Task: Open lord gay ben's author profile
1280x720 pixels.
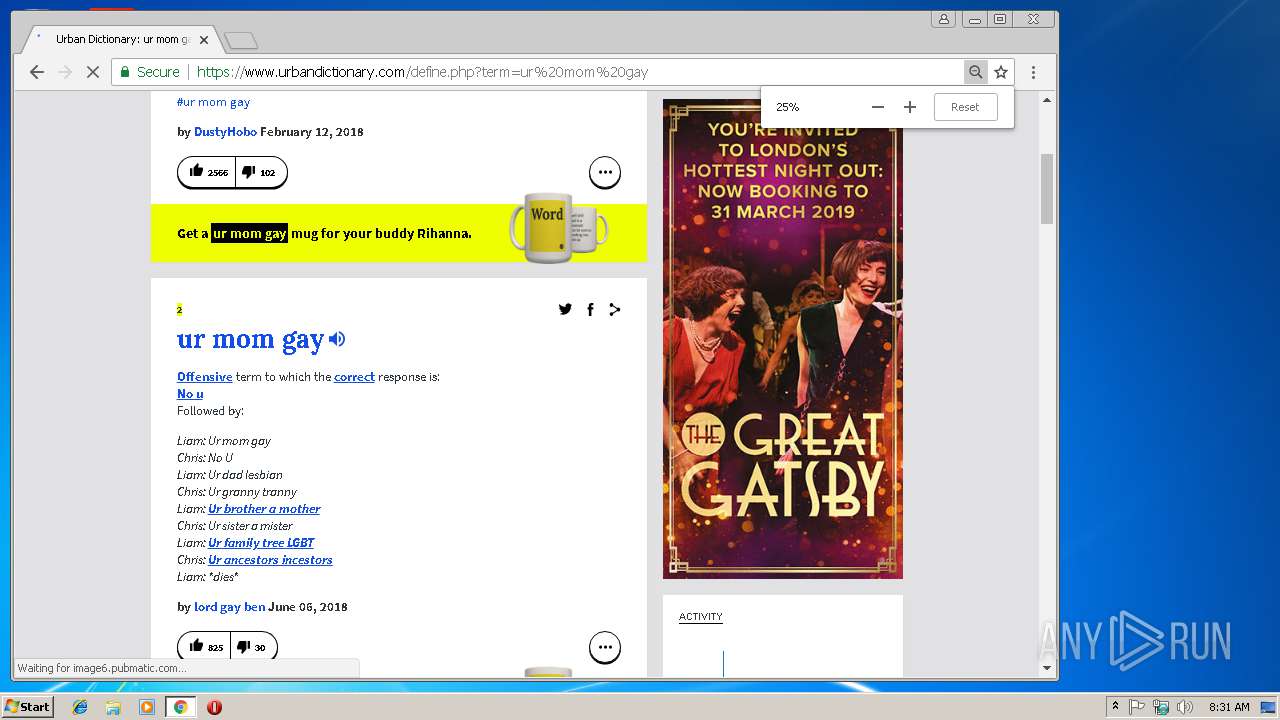Action: pos(229,607)
